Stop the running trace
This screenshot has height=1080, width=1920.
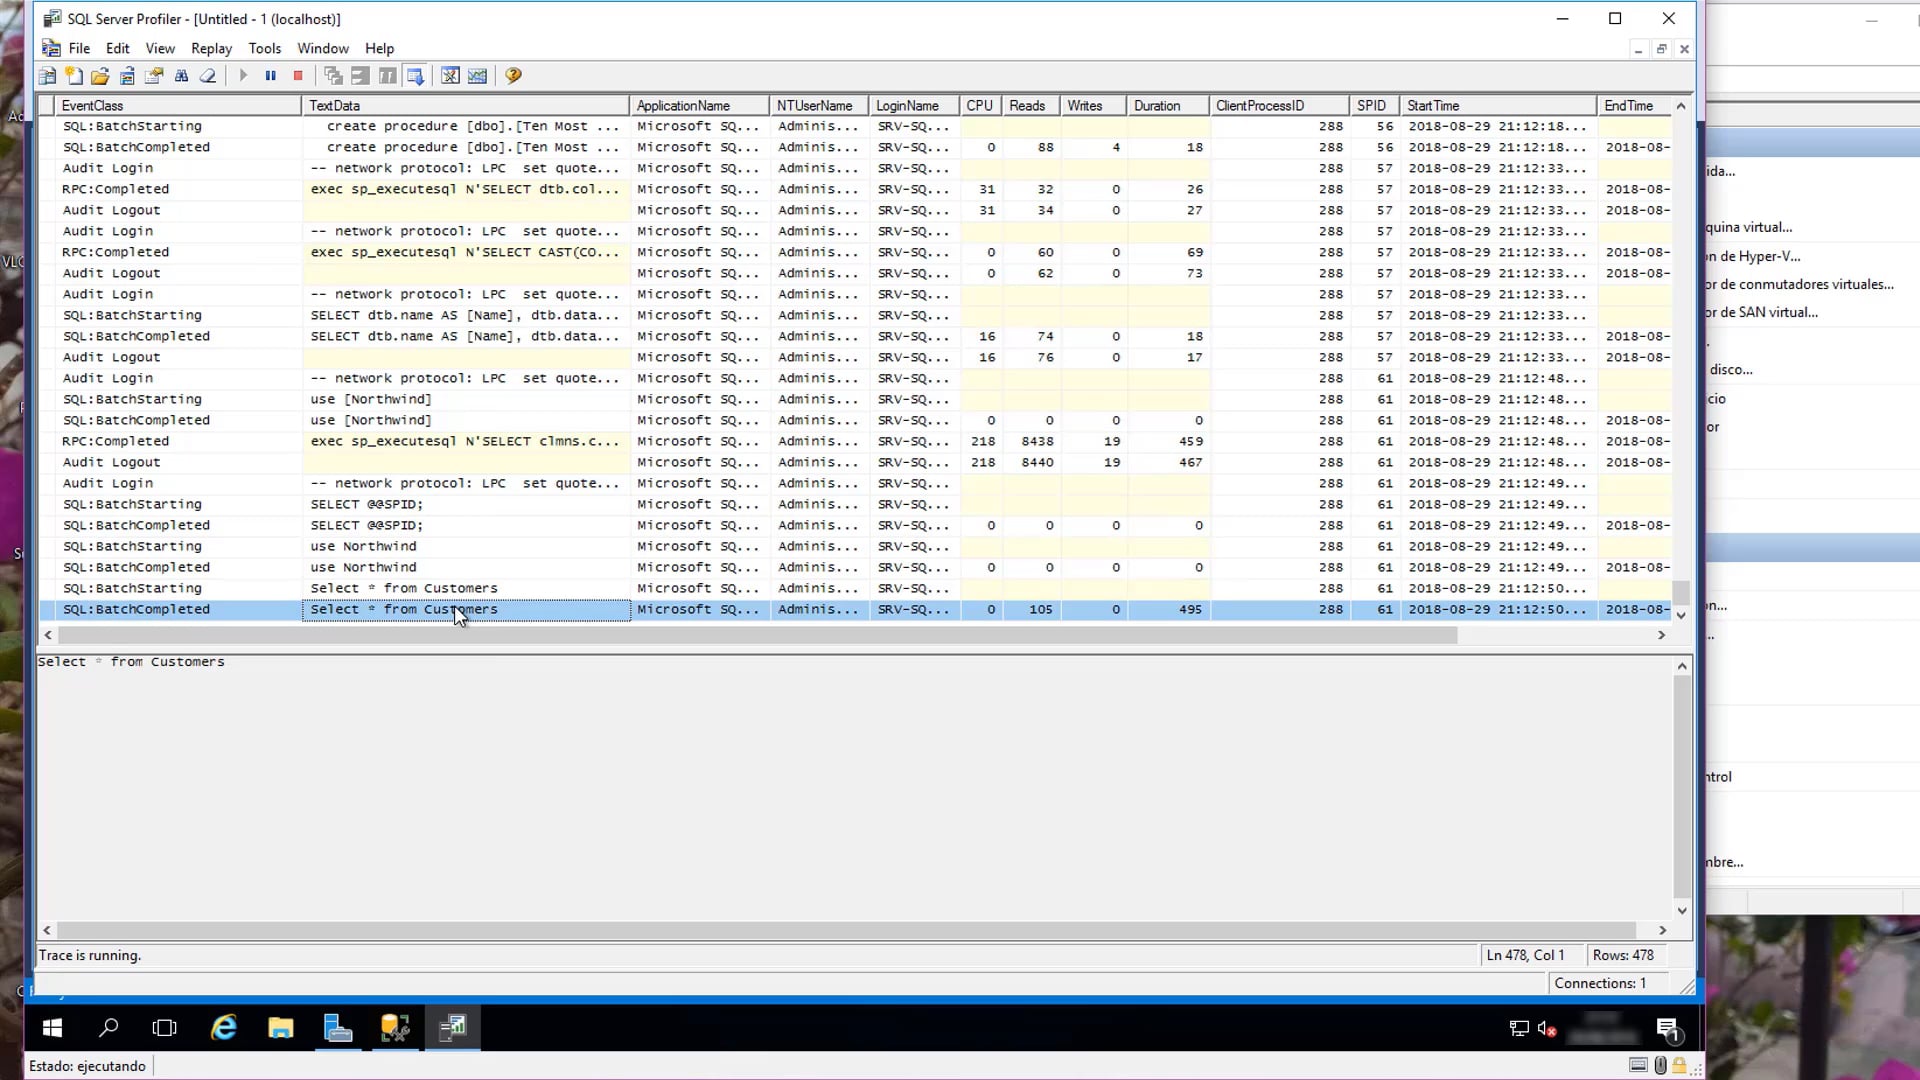tap(298, 75)
